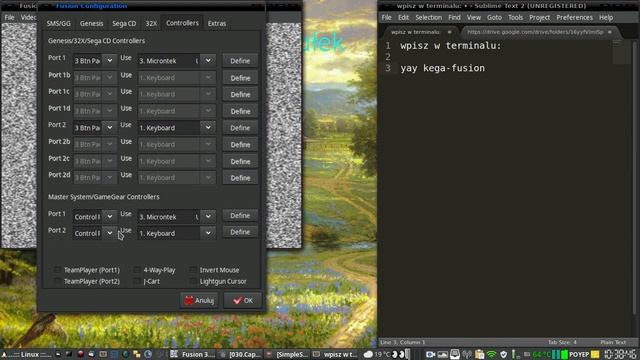Open Sublime Text Project menu
Viewport: 640px width, 360px height.
[540, 18]
